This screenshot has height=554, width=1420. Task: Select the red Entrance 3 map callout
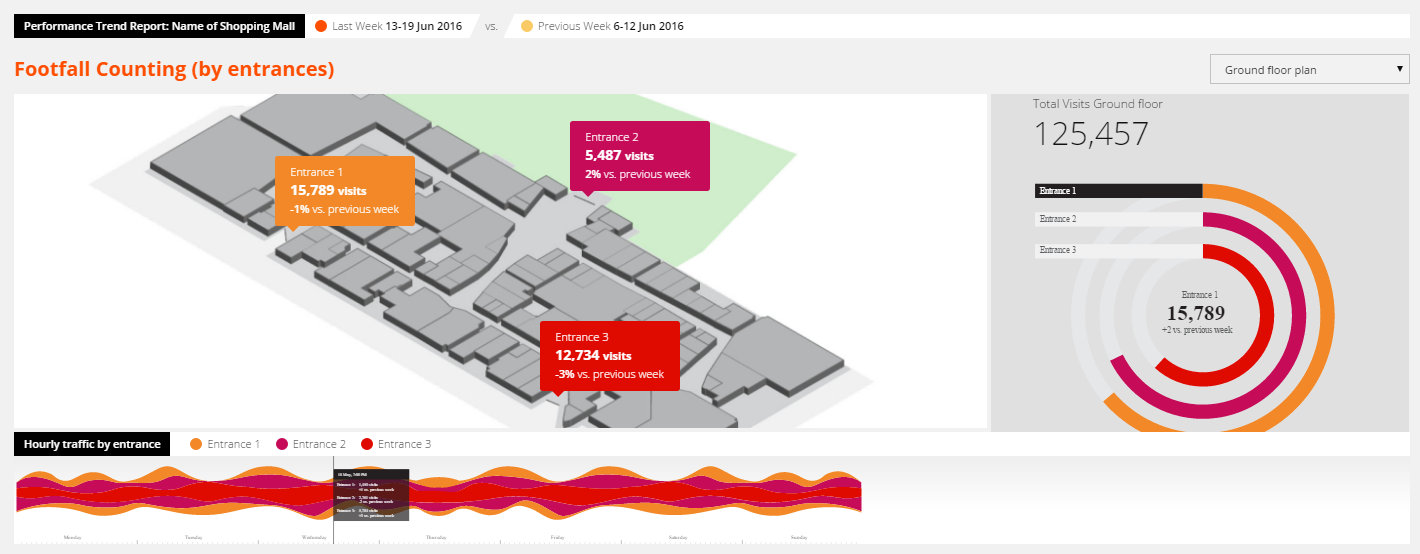pos(609,356)
